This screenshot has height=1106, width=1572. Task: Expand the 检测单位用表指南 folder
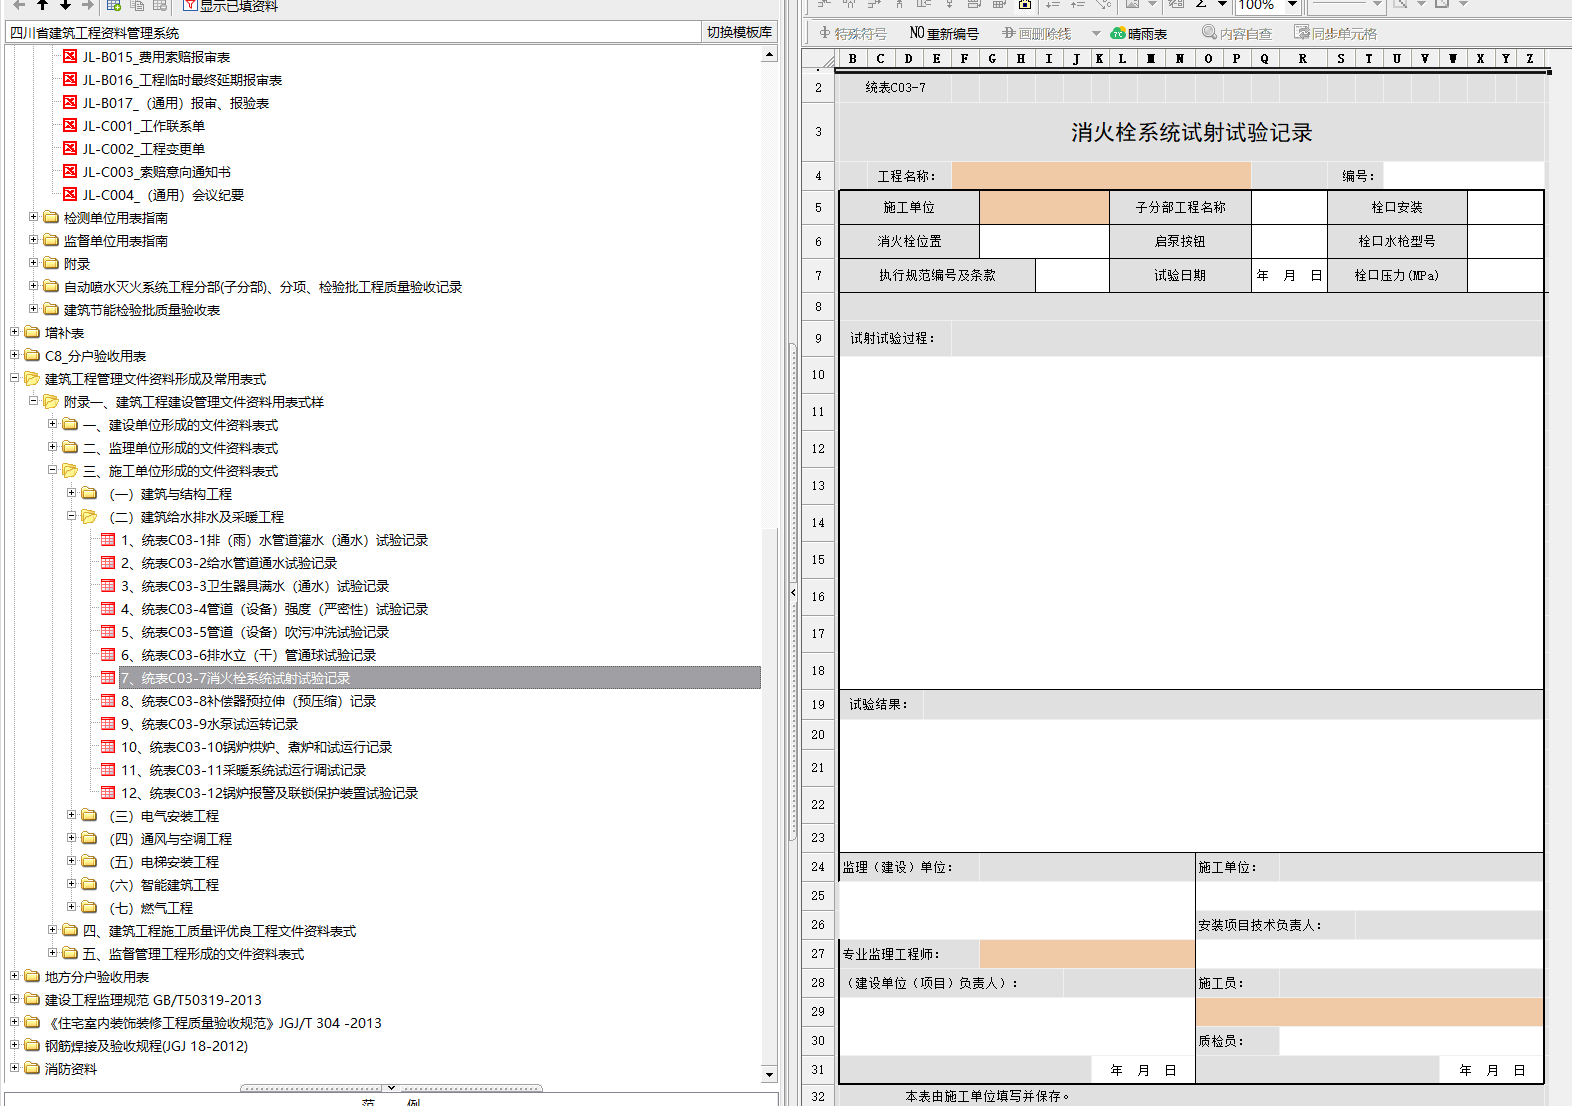(33, 217)
